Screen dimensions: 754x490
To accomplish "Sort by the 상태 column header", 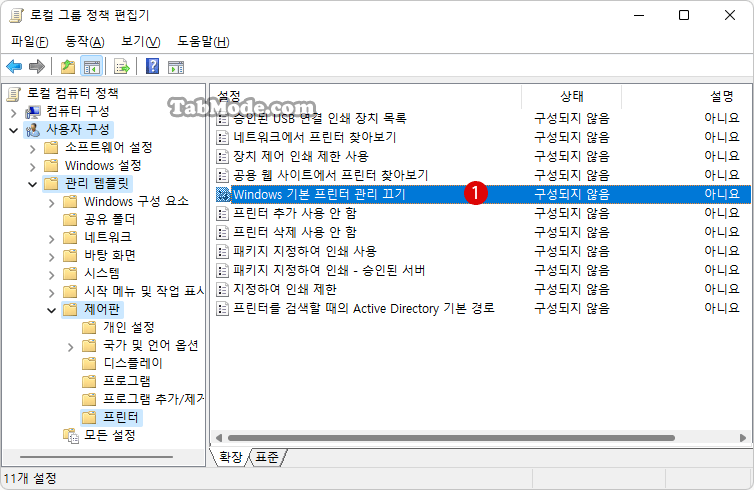I will pos(571,96).
